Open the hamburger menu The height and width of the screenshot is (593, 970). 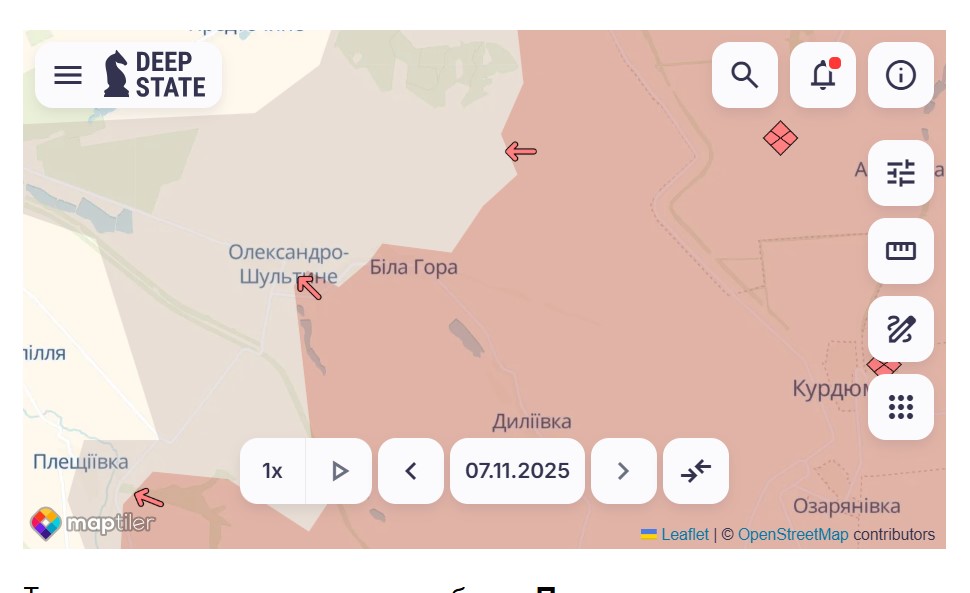click(68, 75)
